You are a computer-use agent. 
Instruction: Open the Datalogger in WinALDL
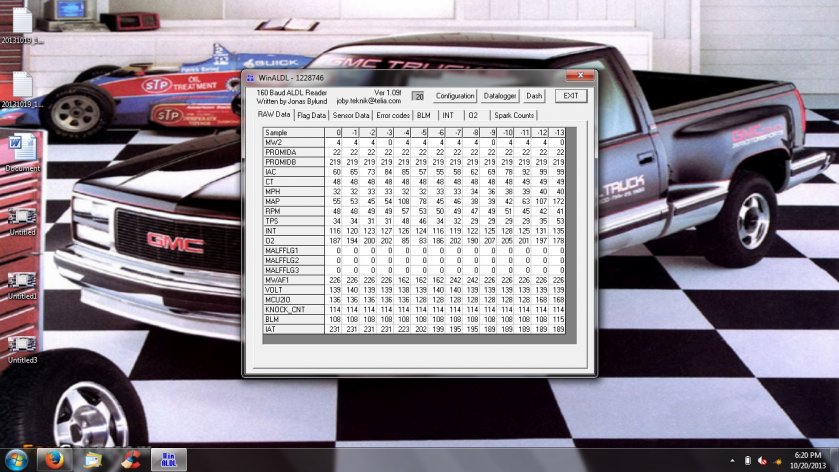pyautogui.click(x=500, y=96)
